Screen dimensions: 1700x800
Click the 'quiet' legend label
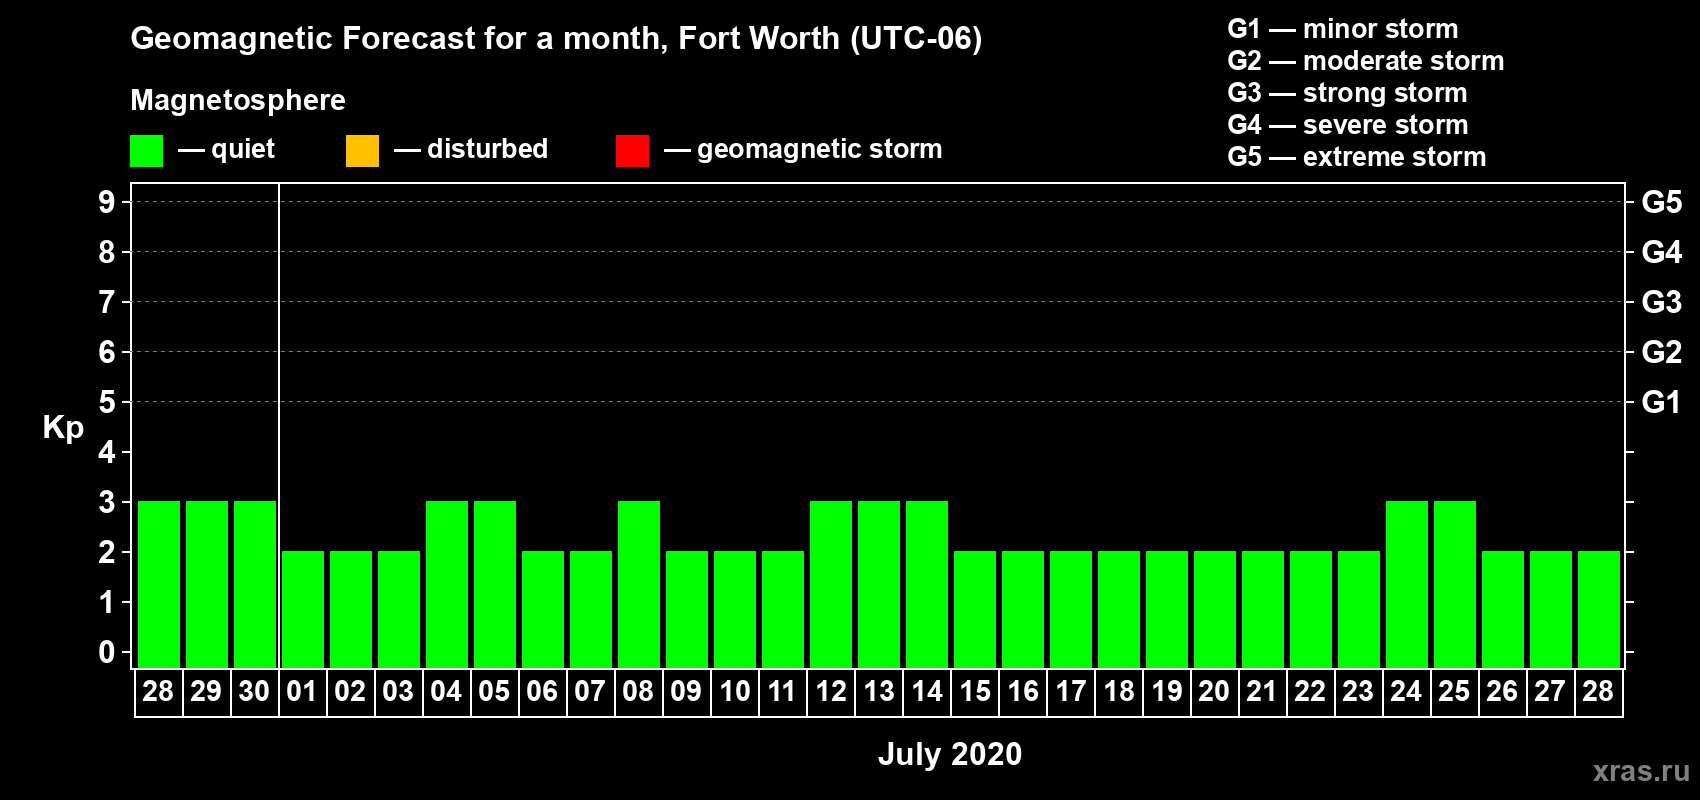click(243, 149)
